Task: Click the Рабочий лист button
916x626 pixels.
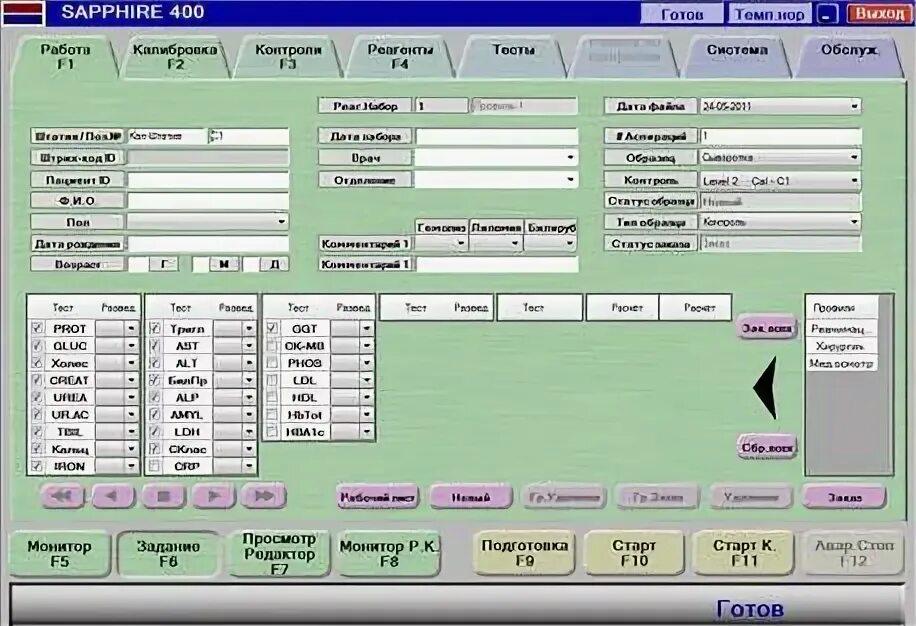Action: click(x=377, y=498)
